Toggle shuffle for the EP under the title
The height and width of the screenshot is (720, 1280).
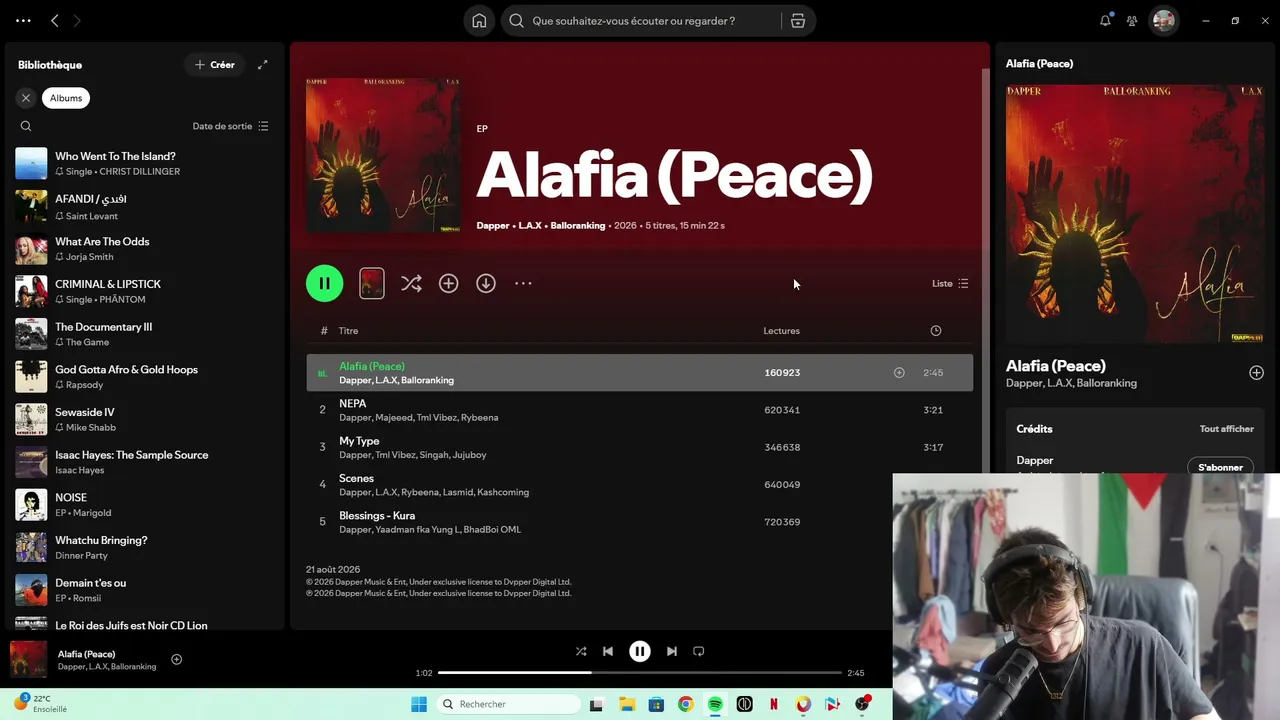point(411,284)
